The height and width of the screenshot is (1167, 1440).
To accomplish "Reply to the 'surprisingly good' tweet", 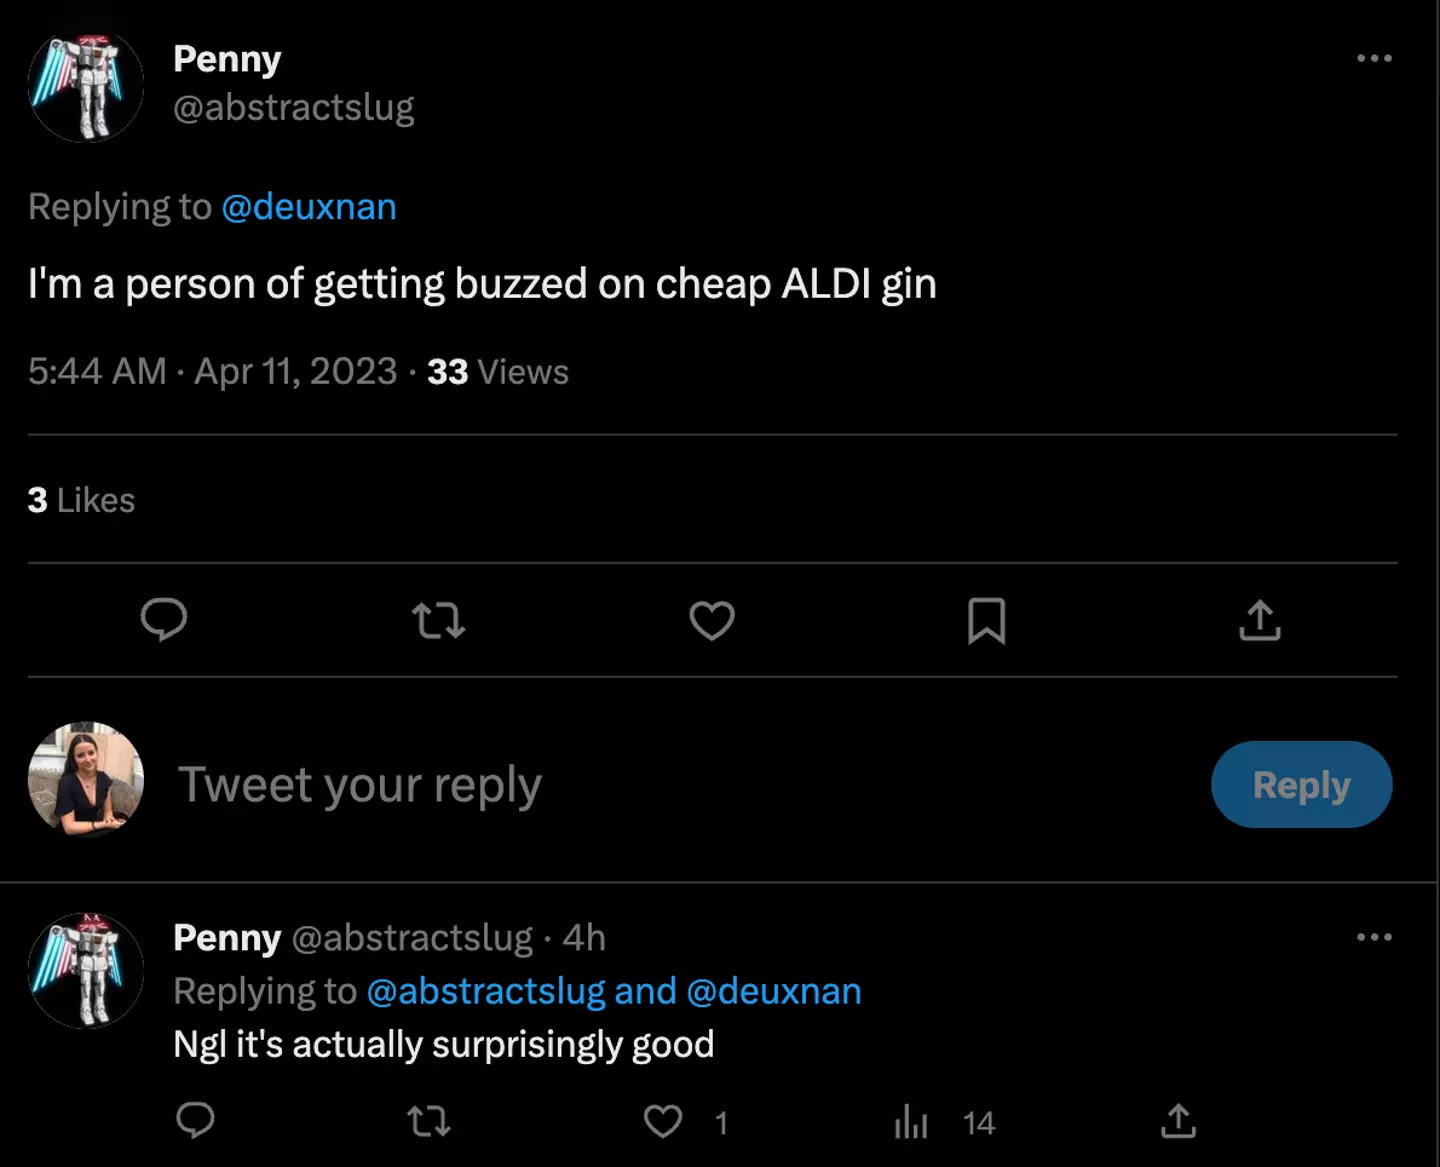I will (195, 1121).
